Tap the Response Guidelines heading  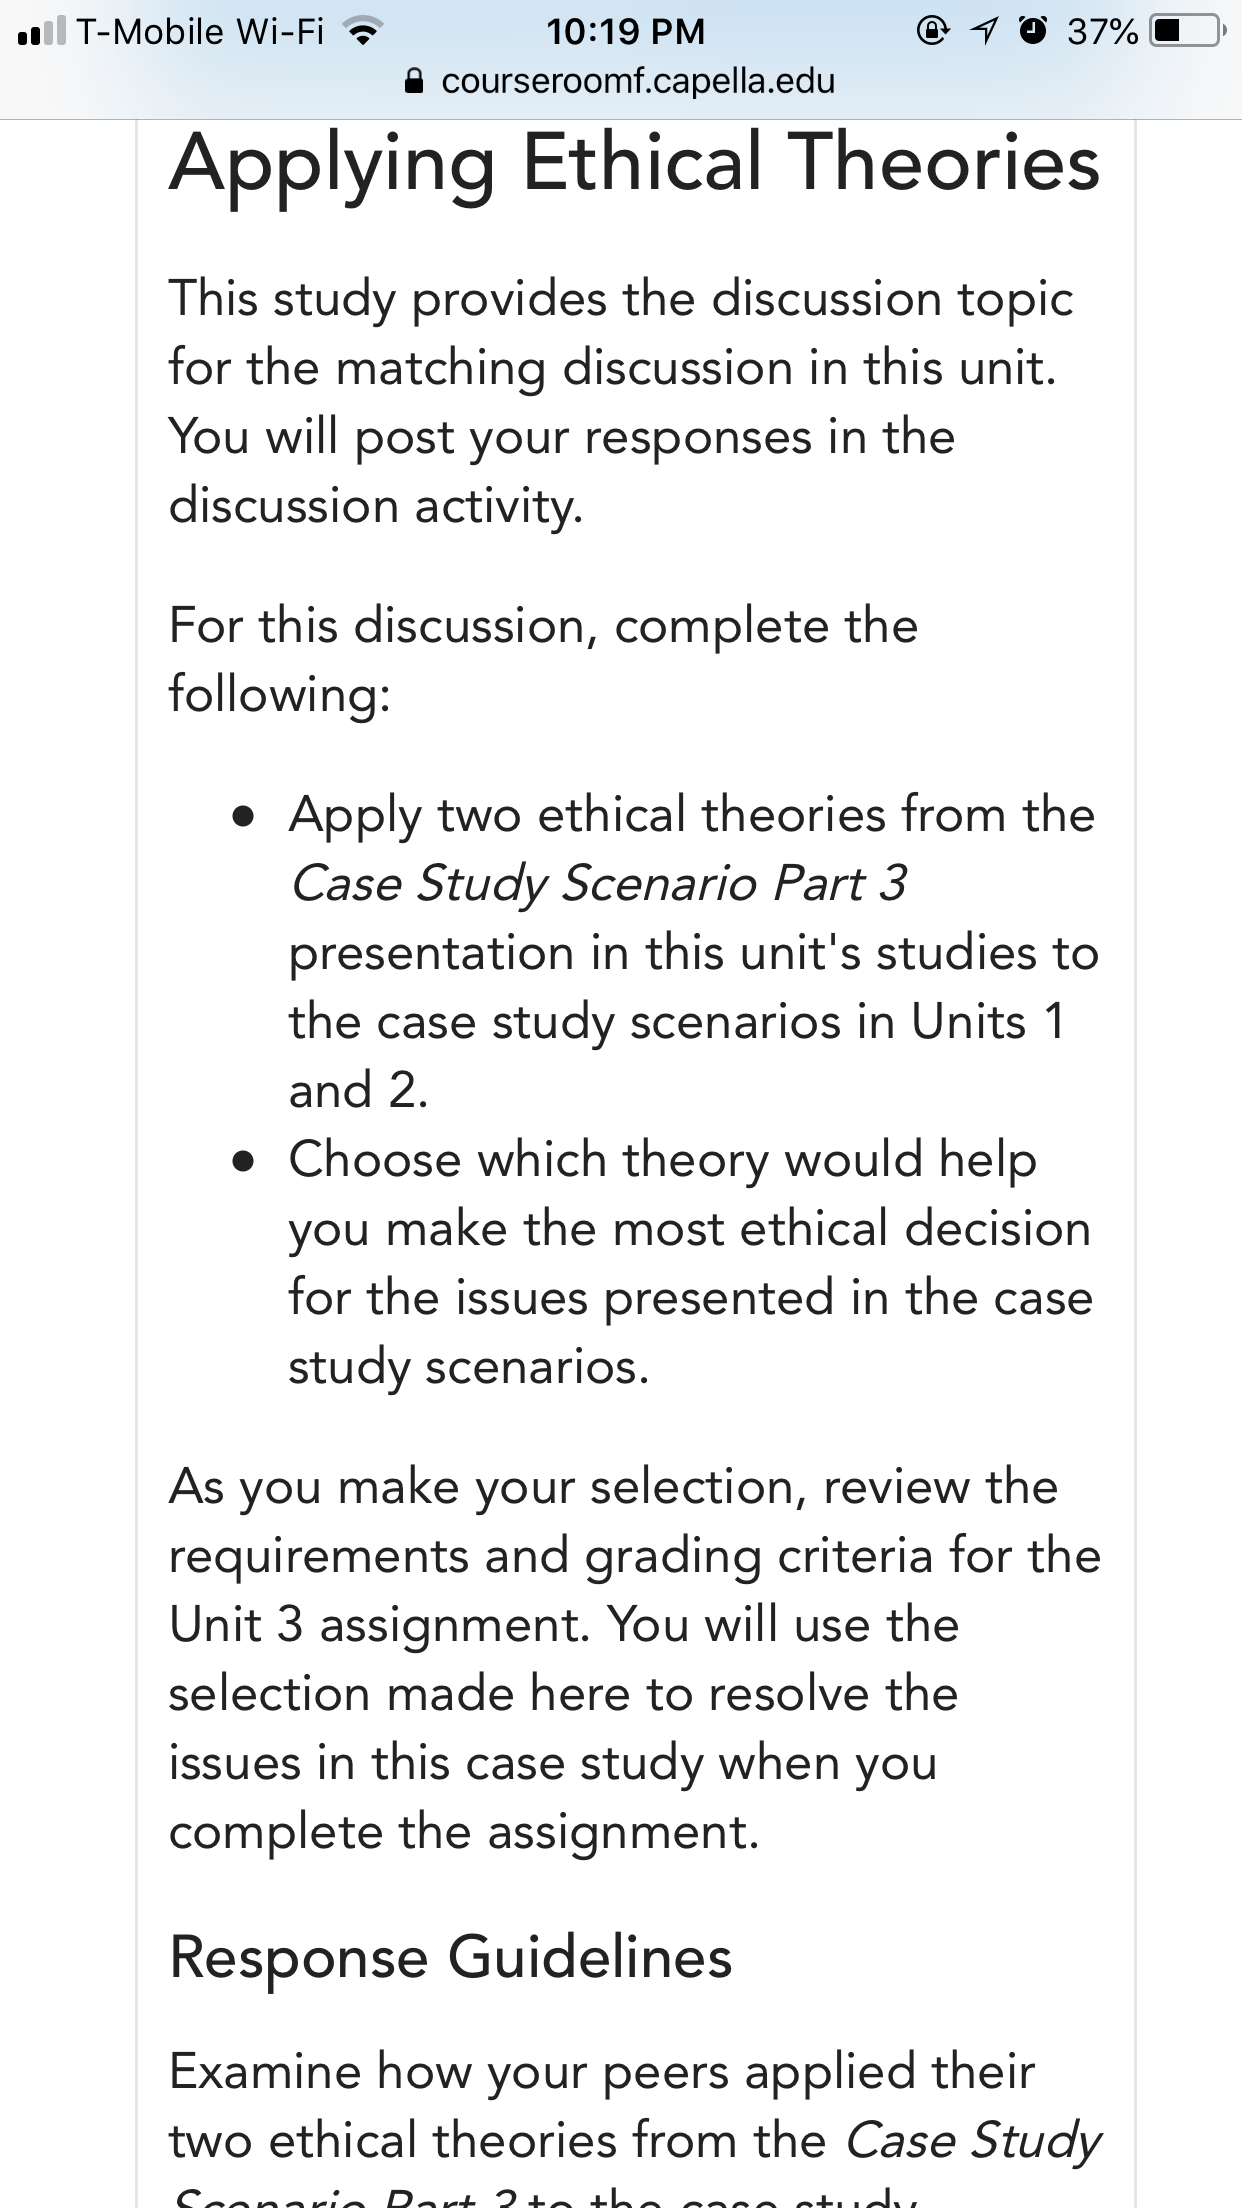point(451,1957)
